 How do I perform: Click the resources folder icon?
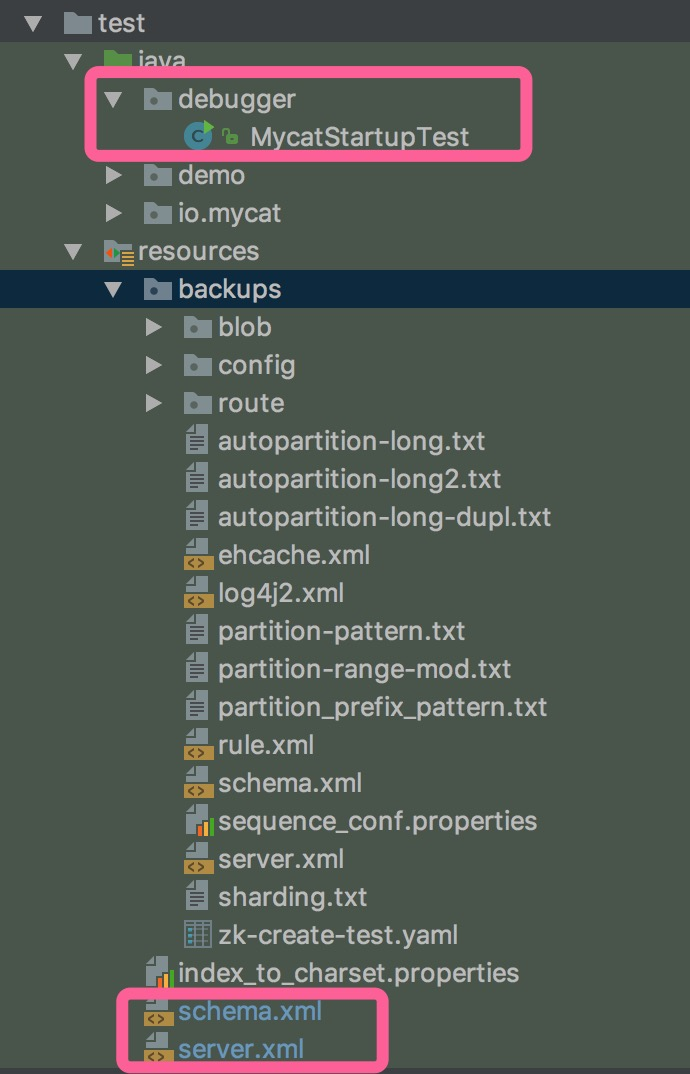[119, 252]
